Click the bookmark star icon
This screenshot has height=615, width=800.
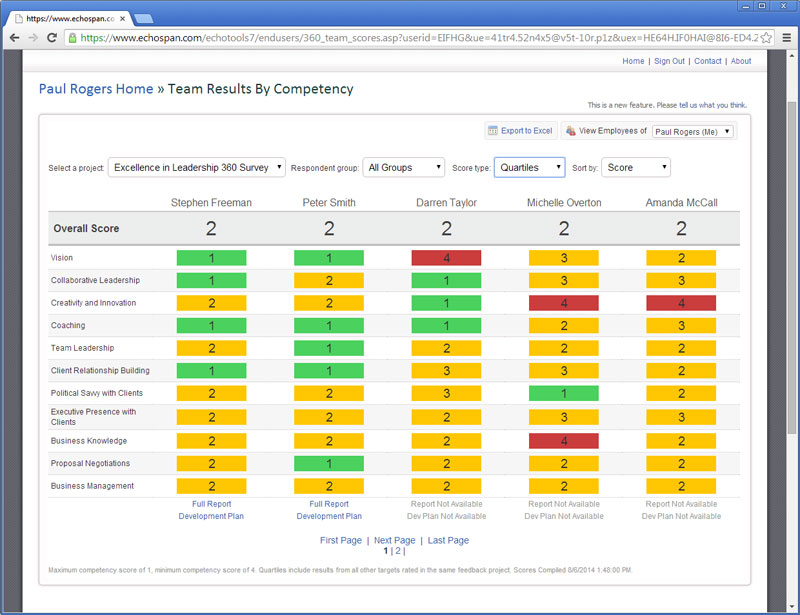click(766, 38)
